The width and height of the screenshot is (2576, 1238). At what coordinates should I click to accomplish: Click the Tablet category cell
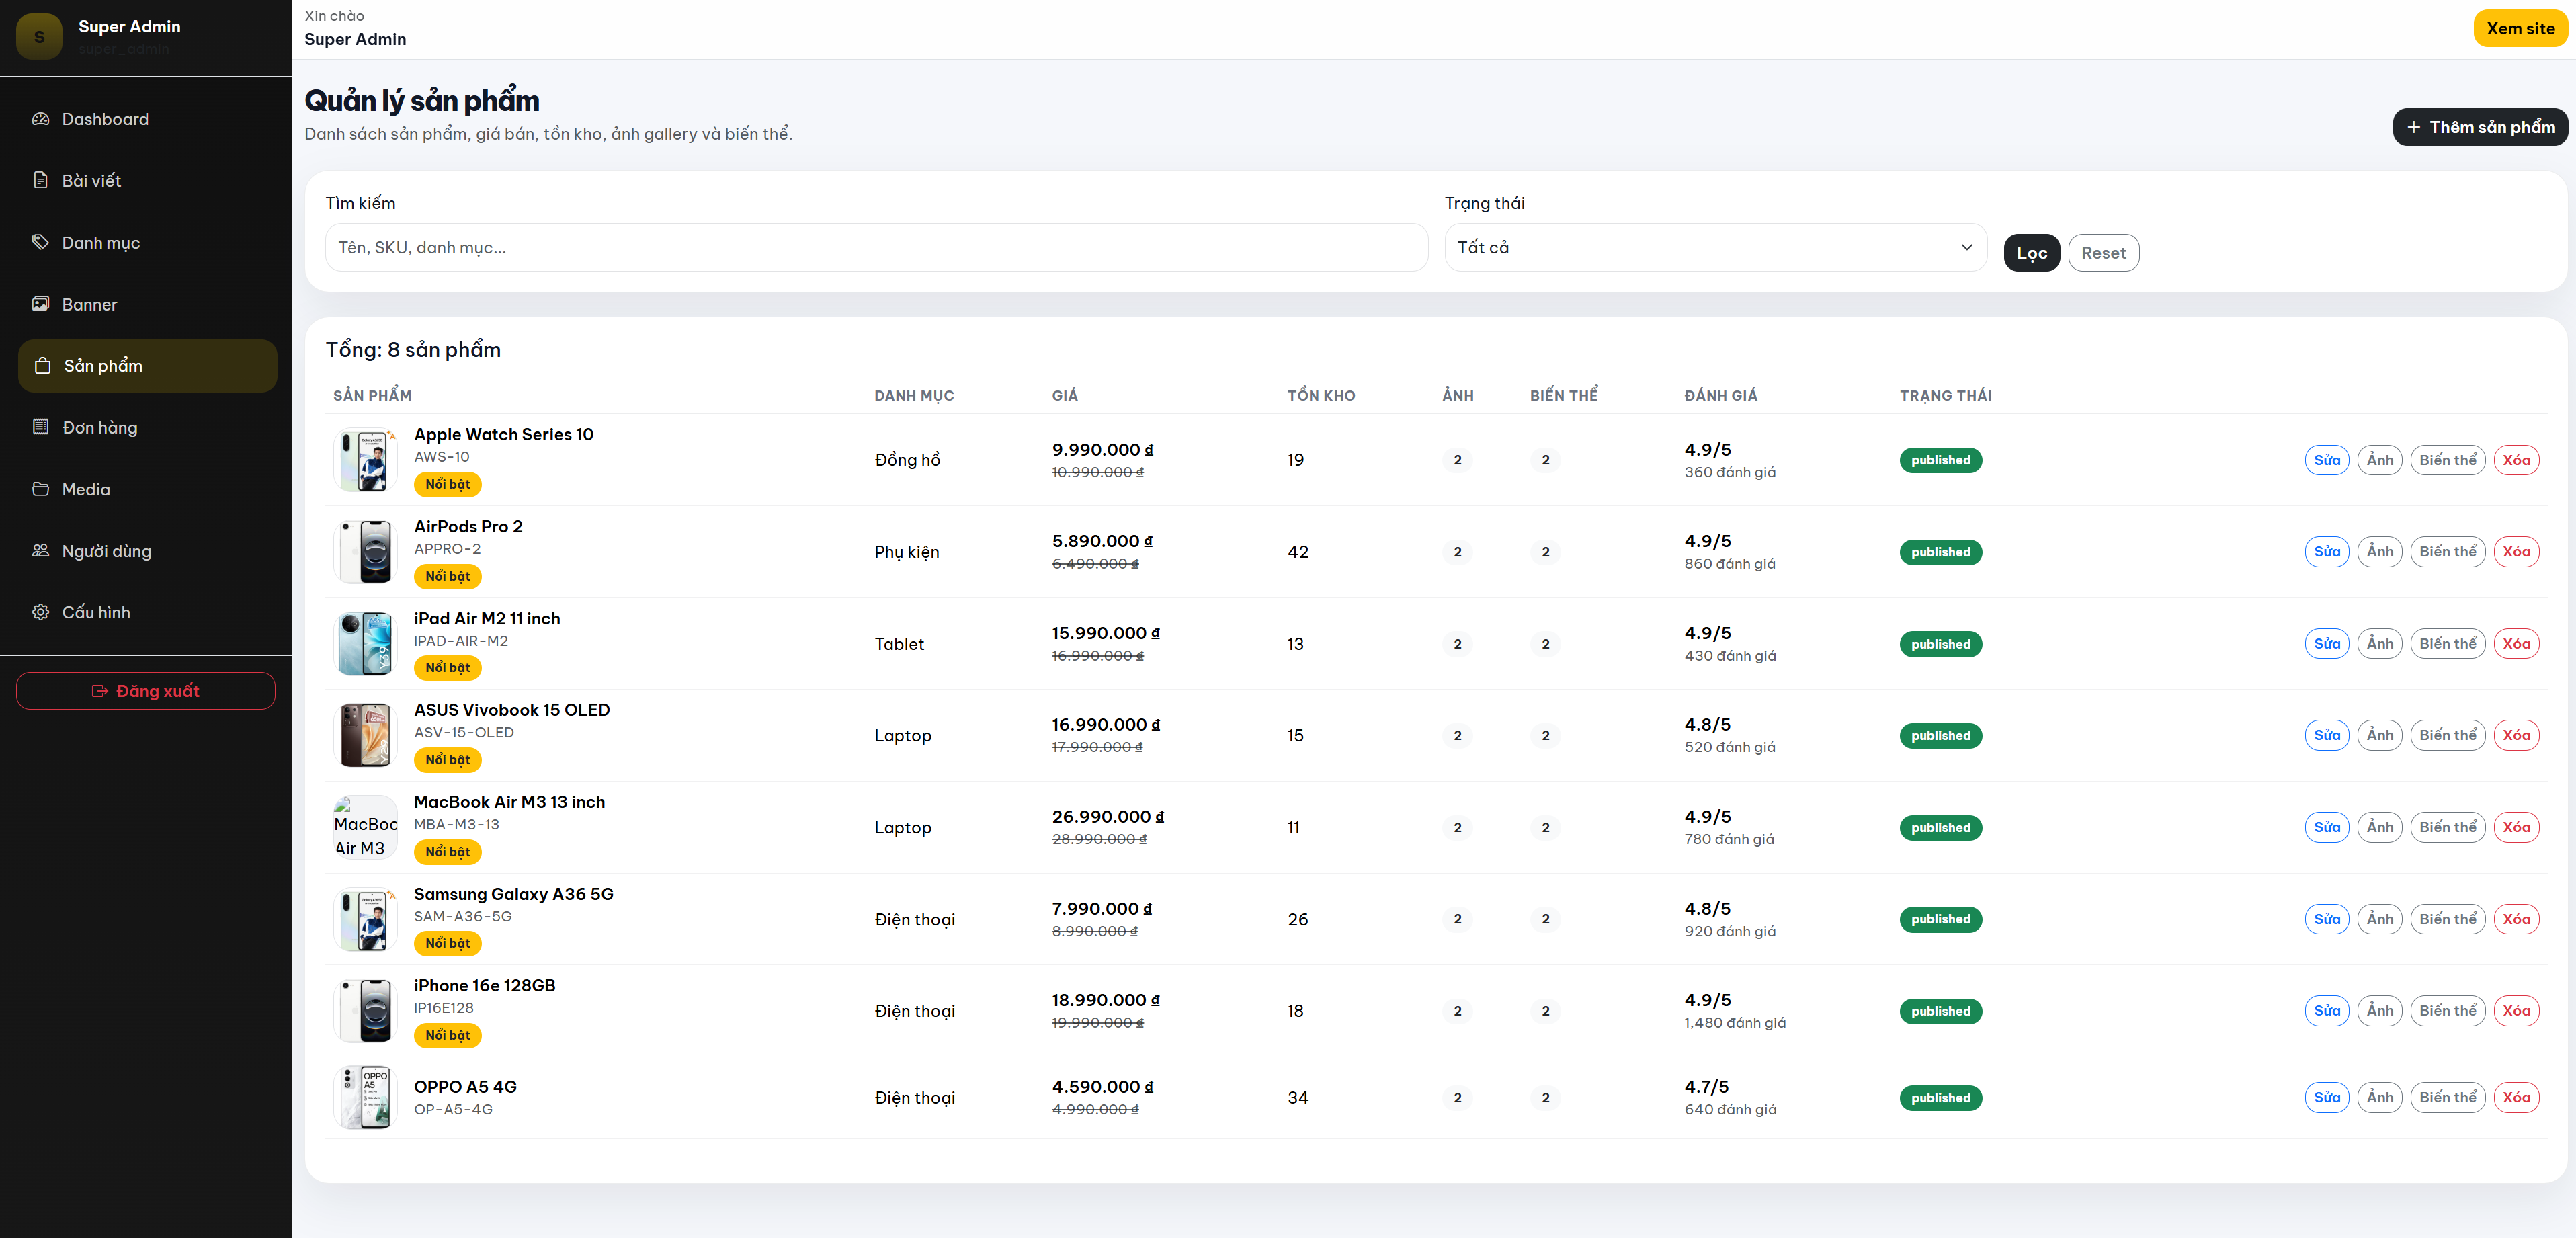pos(899,644)
